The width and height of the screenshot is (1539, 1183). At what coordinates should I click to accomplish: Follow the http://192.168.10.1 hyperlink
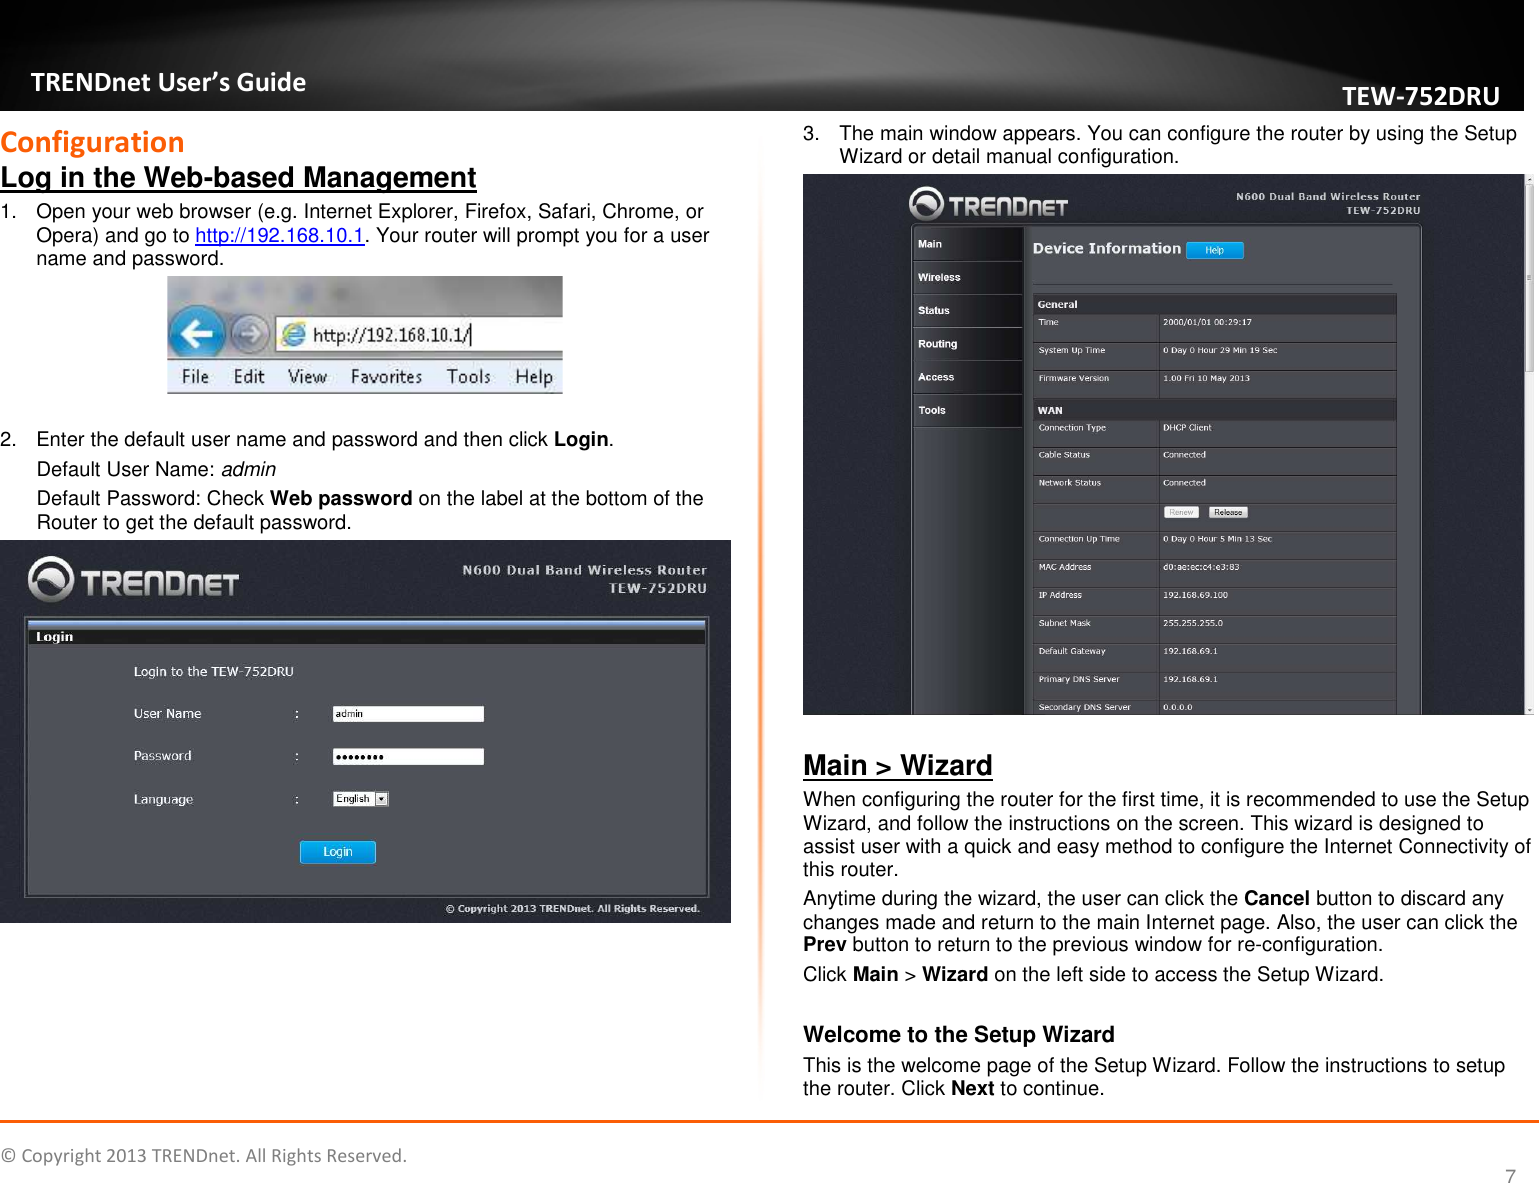280,236
